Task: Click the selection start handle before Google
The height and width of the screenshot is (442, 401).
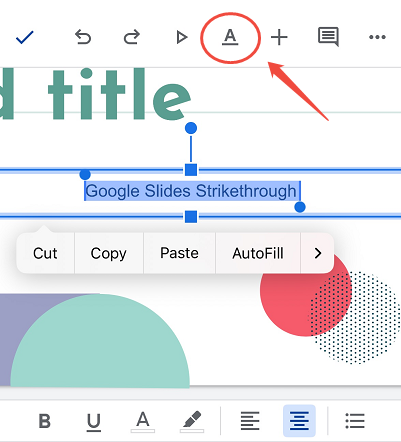Action: click(x=85, y=174)
